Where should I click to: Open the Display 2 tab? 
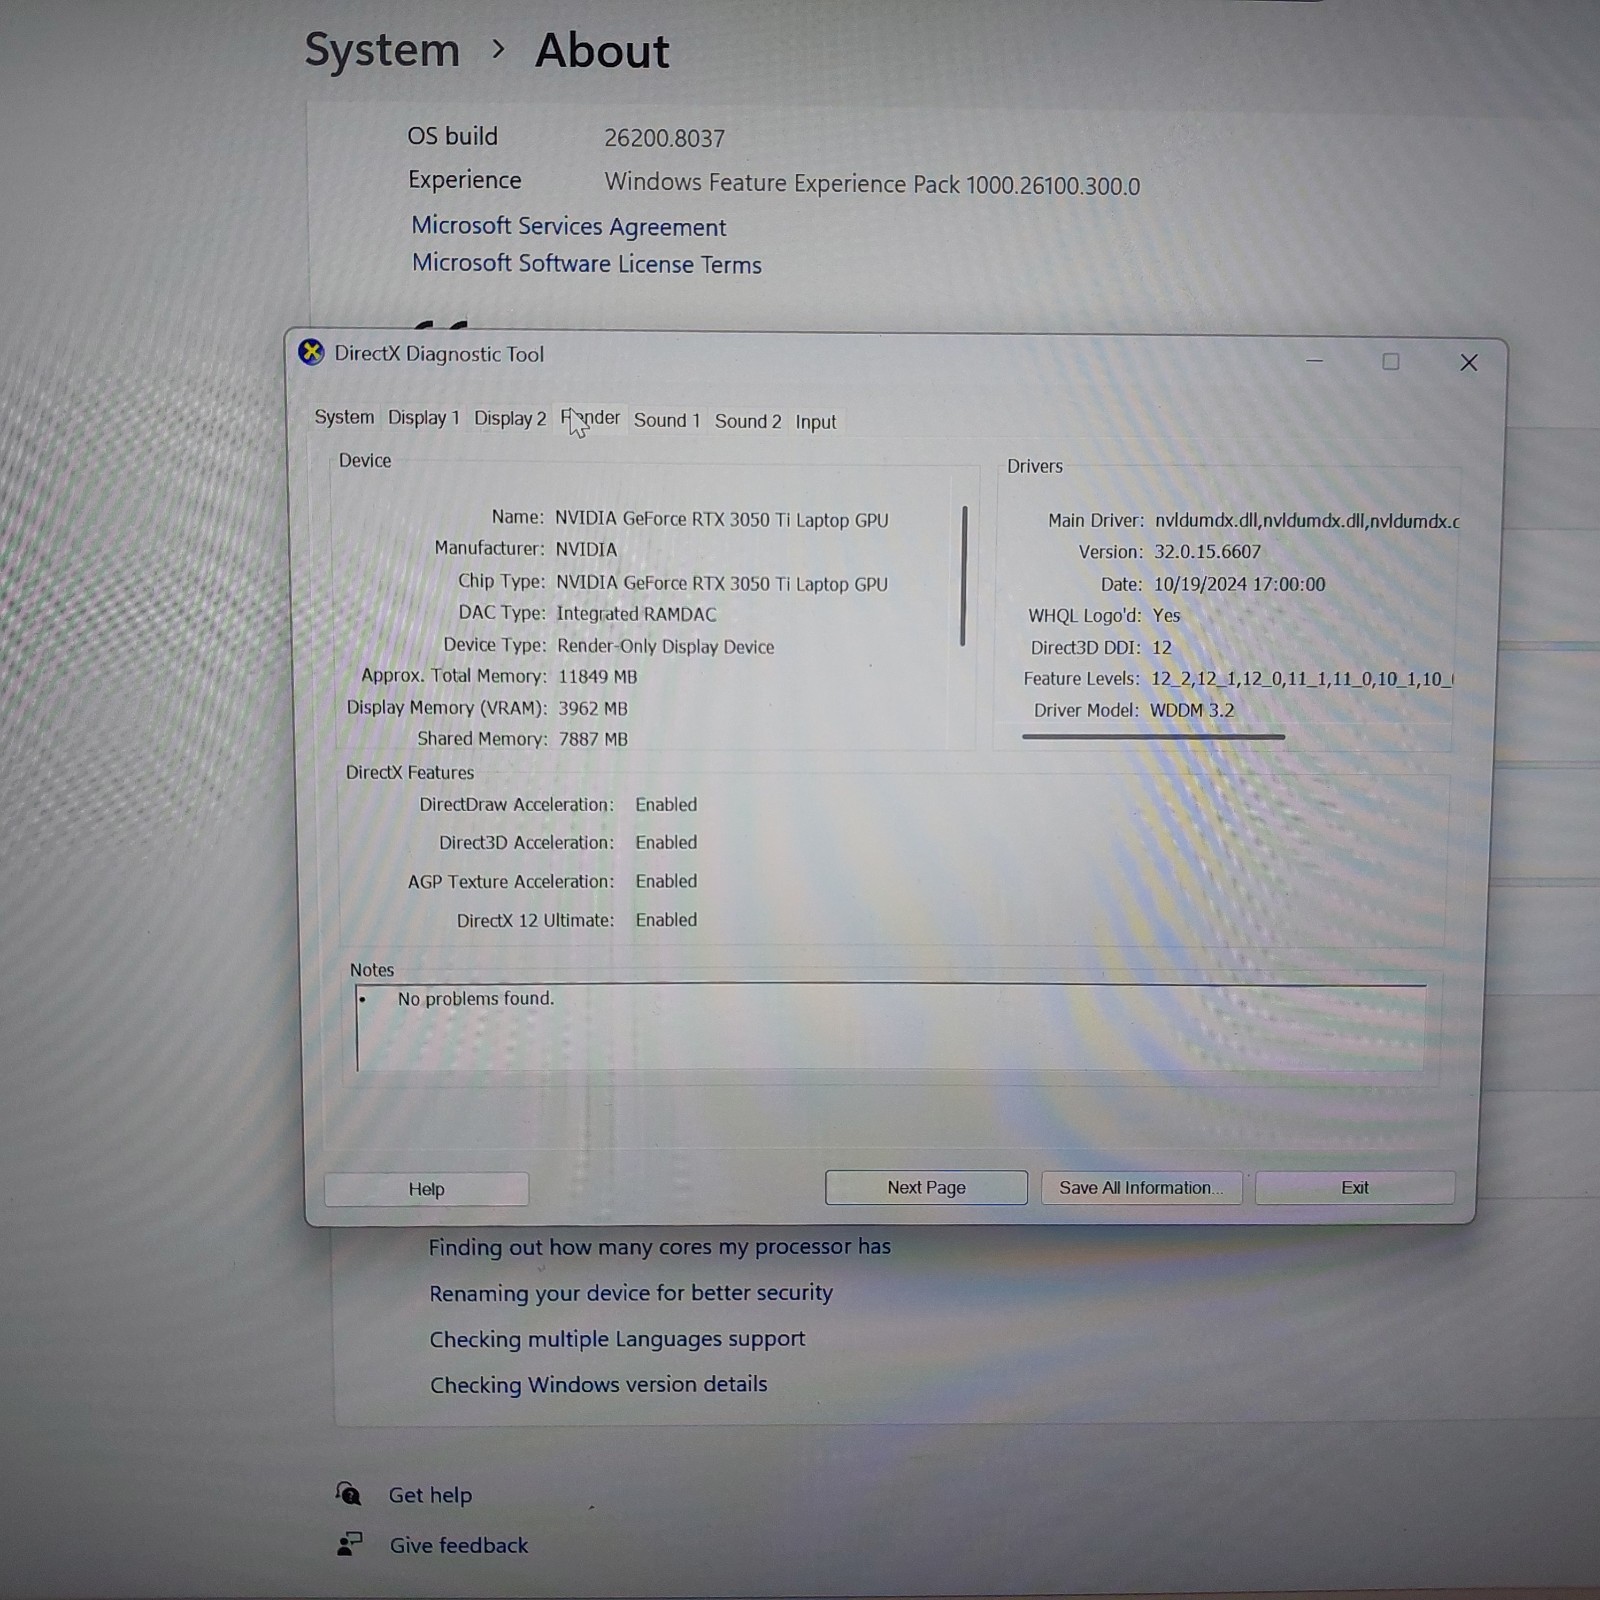[510, 419]
